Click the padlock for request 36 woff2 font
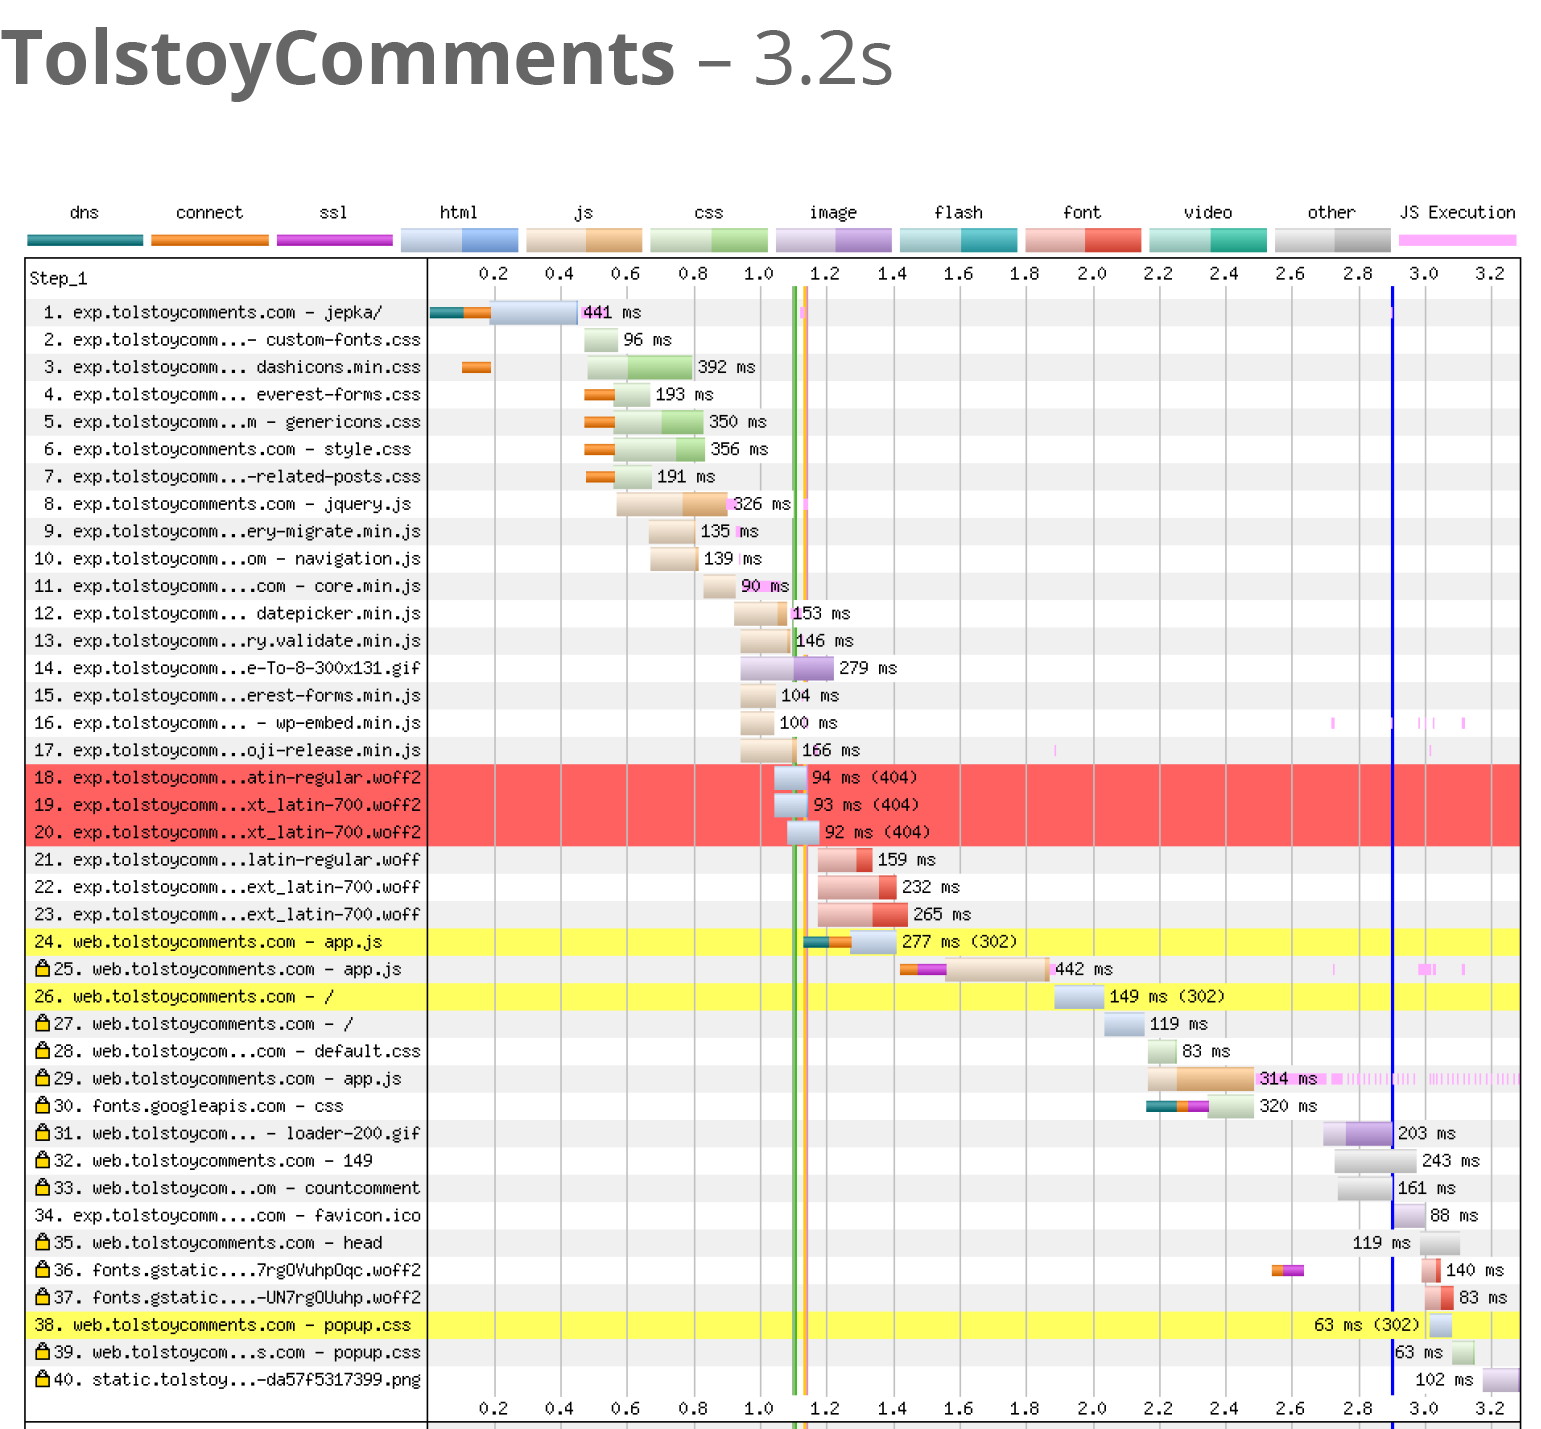 (42, 1269)
